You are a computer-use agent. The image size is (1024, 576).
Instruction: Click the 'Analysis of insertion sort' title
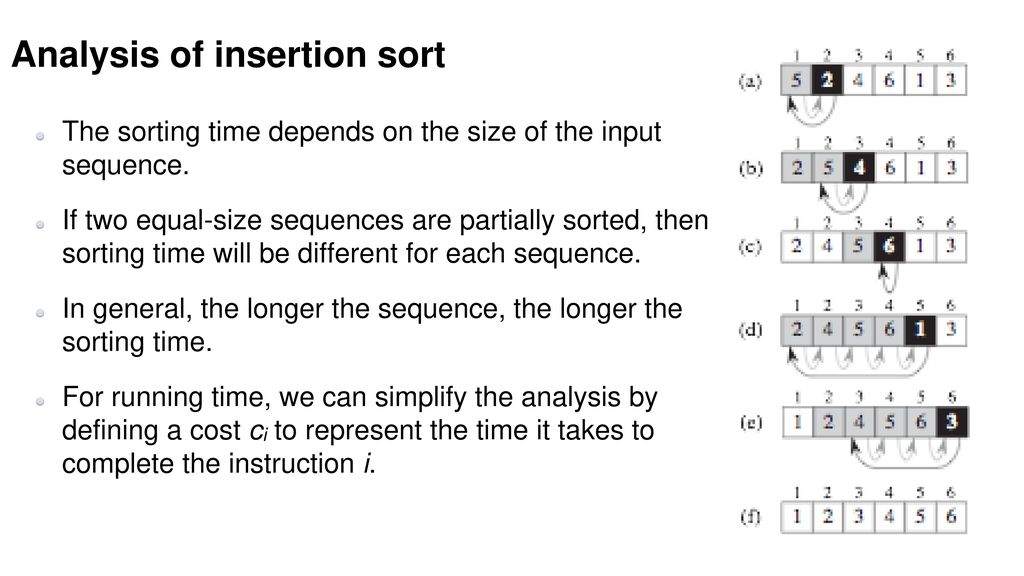click(229, 55)
